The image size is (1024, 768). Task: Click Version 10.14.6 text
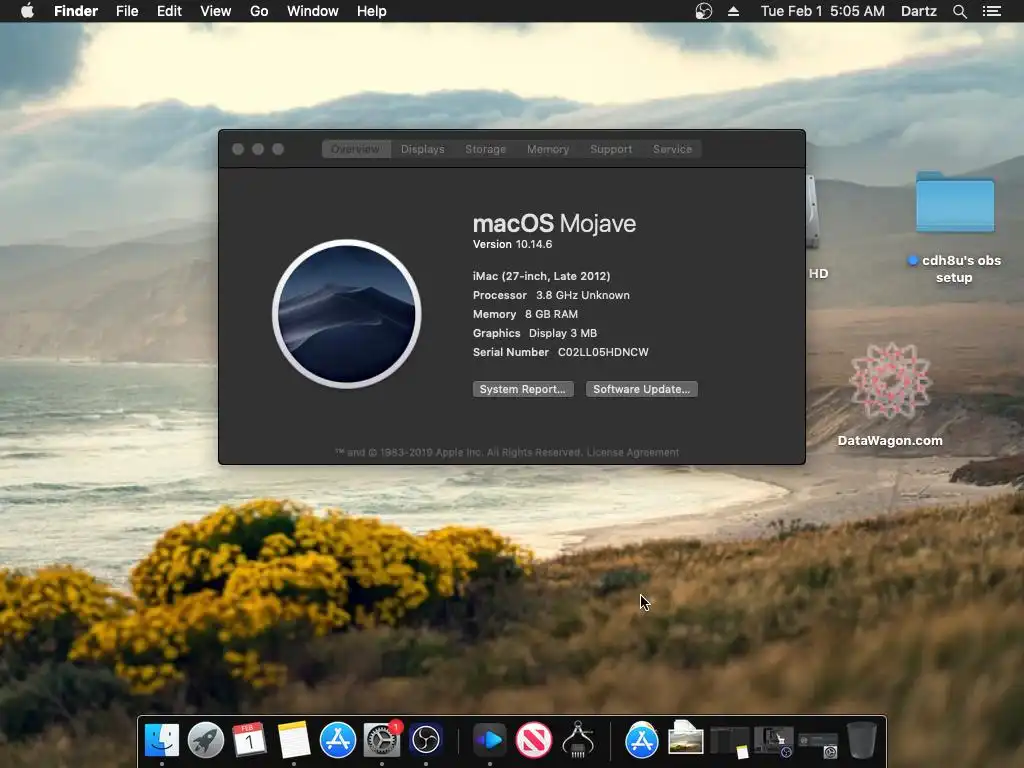click(512, 244)
